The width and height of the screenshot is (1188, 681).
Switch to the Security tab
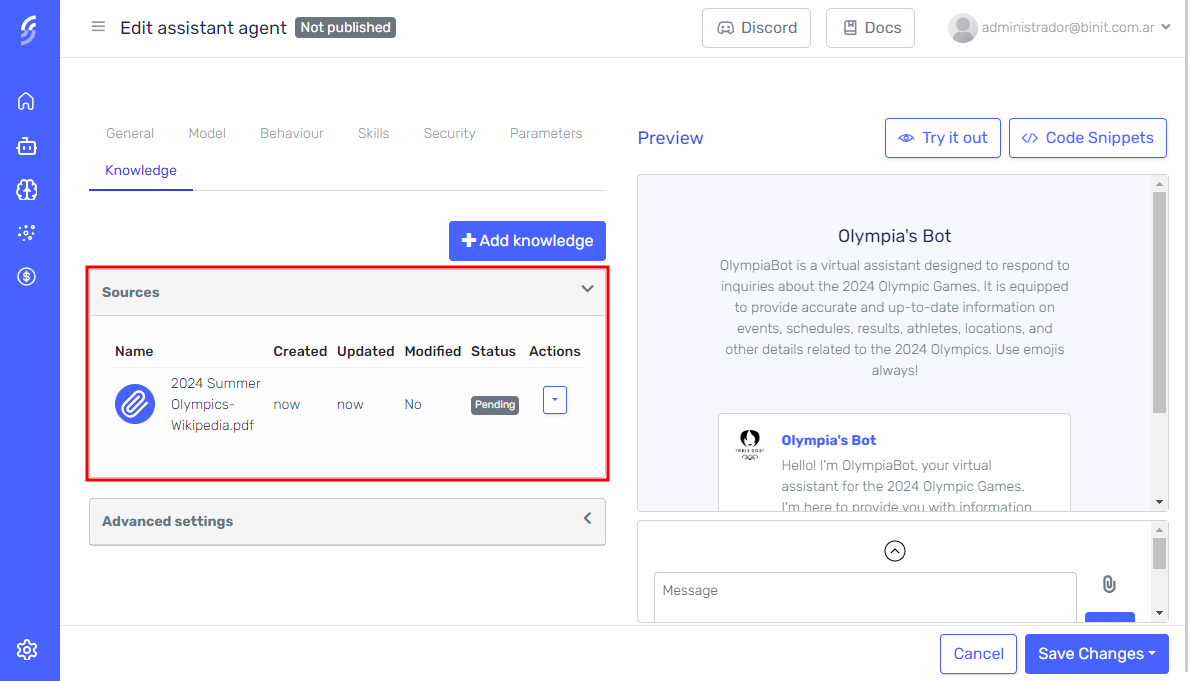pos(449,133)
